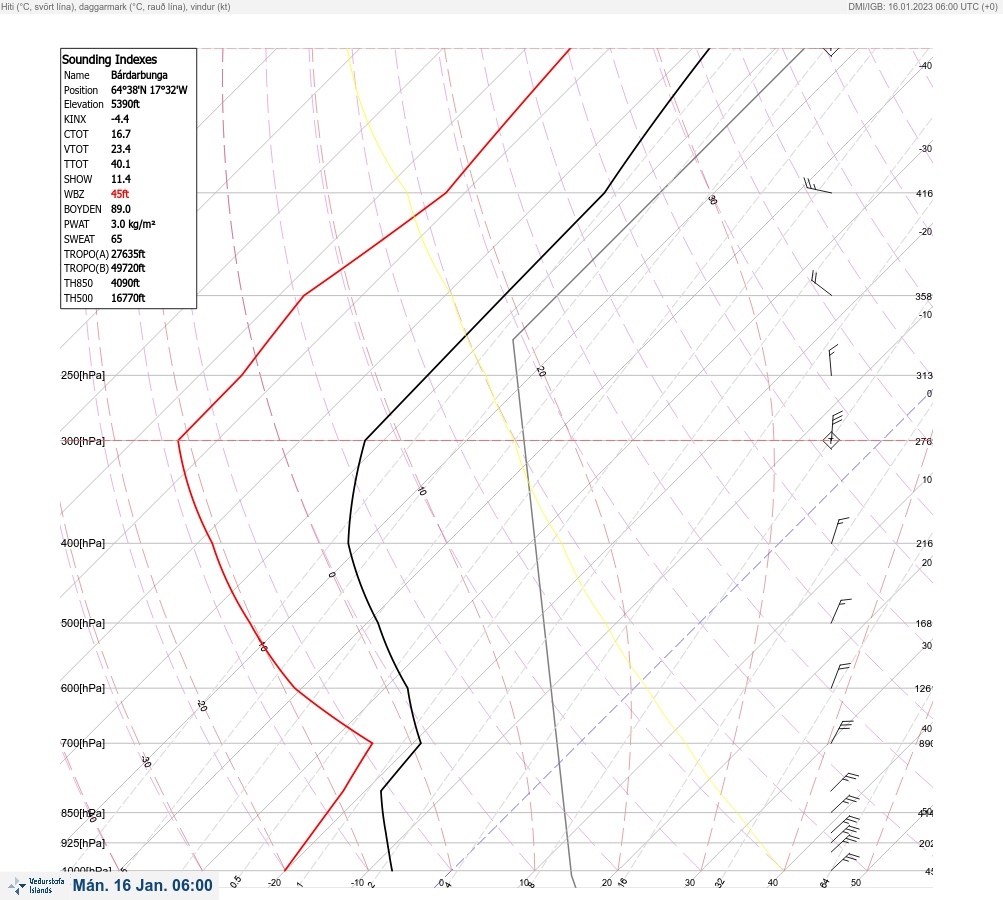Viewport: 1003px width, 900px height.
Task: Select the wind barb at the 600 hPa level
Action: pyautogui.click(x=840, y=676)
